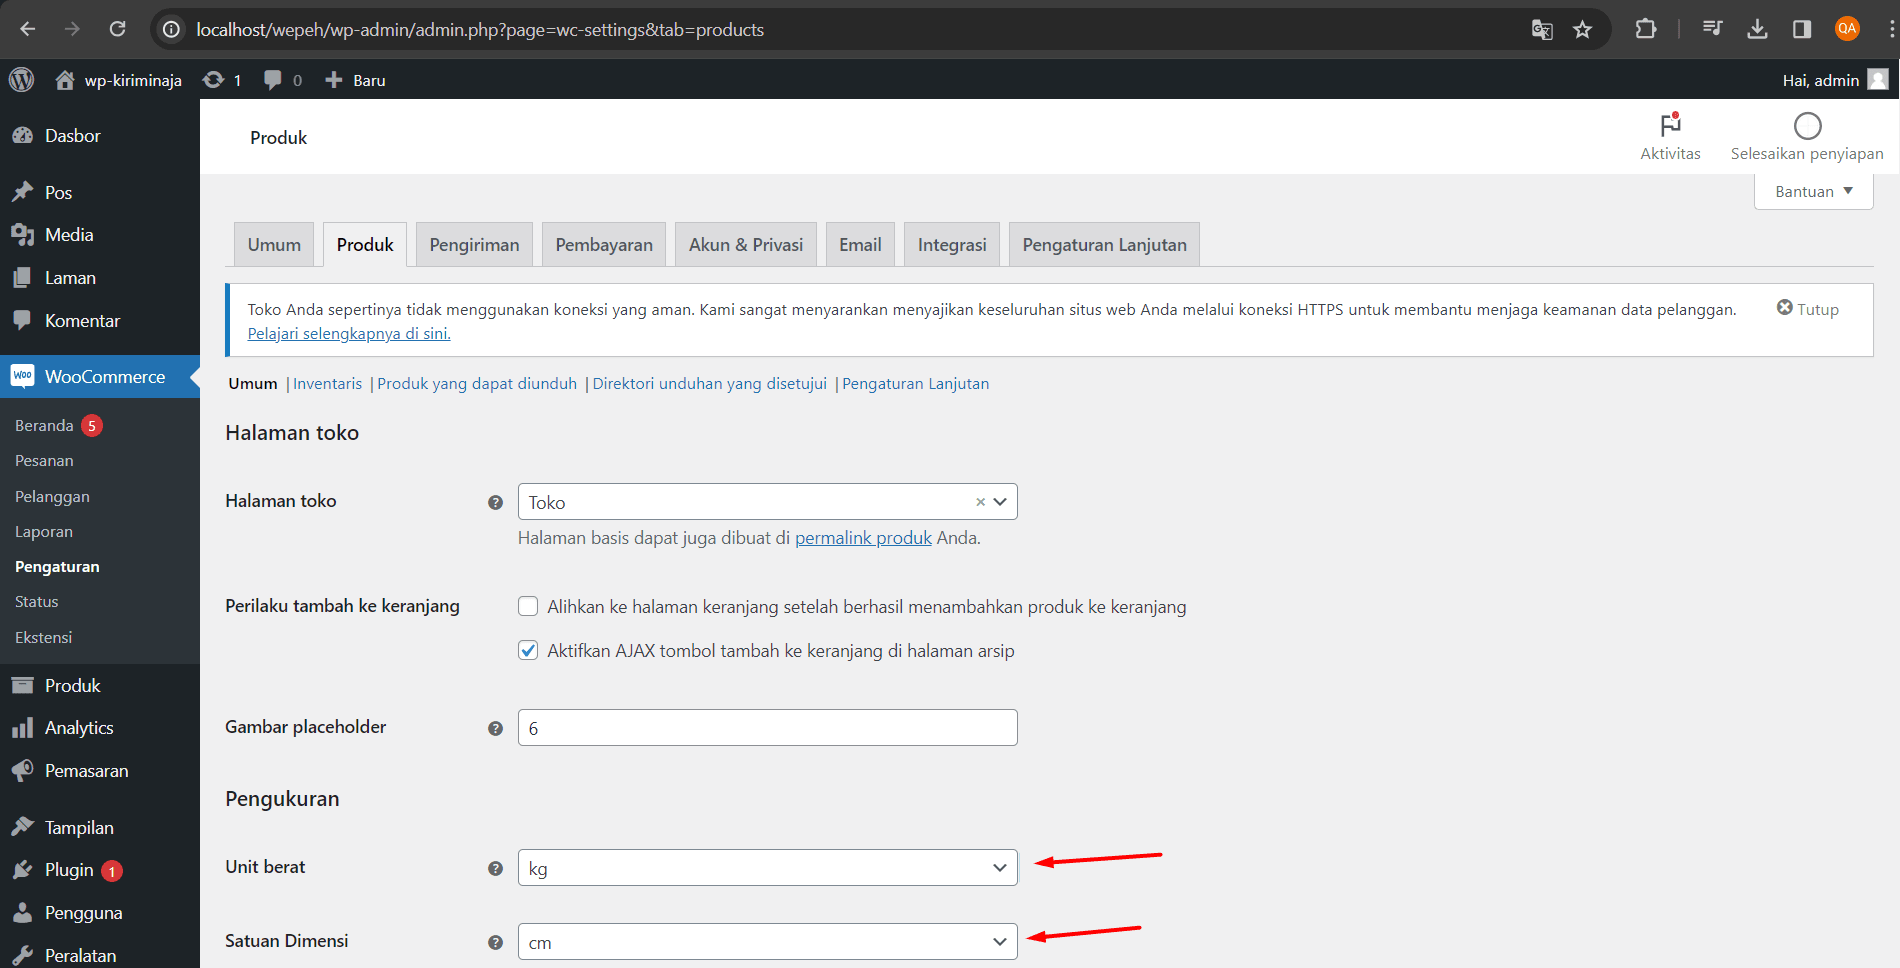Select the Media icon in the sidebar
The image size is (1900, 968).
coord(22,234)
